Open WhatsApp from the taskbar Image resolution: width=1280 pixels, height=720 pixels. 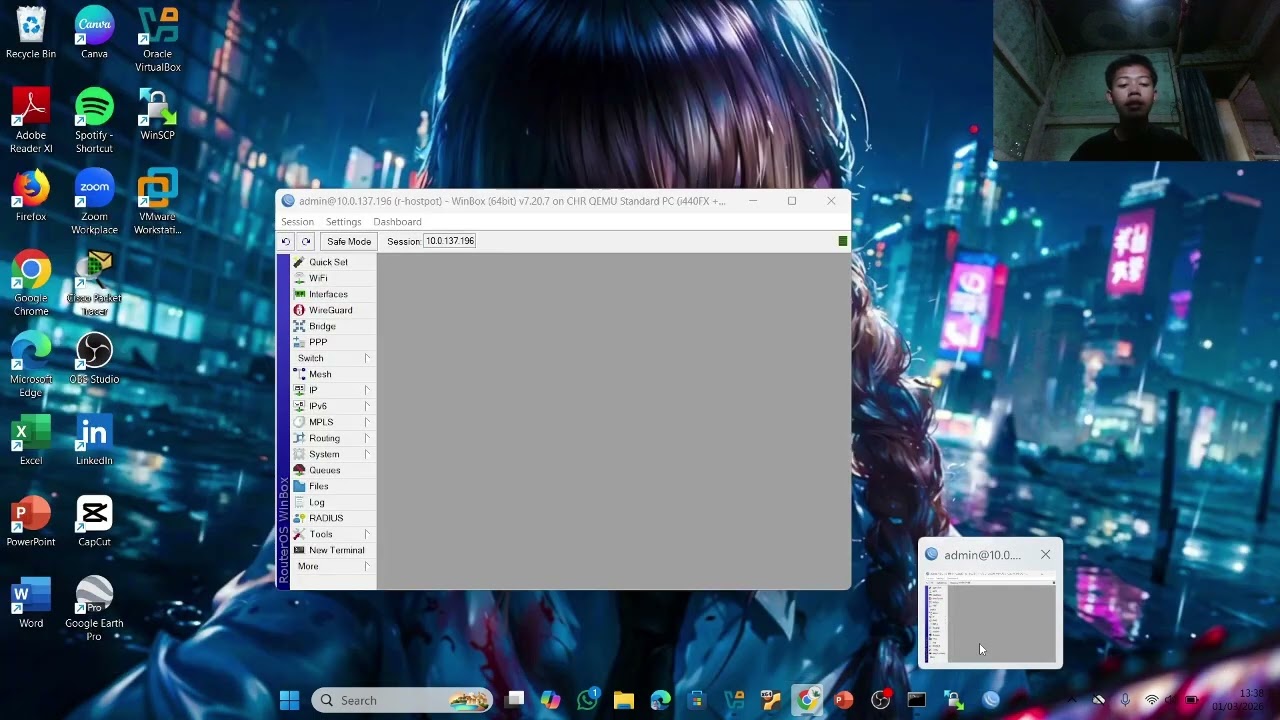[587, 700]
